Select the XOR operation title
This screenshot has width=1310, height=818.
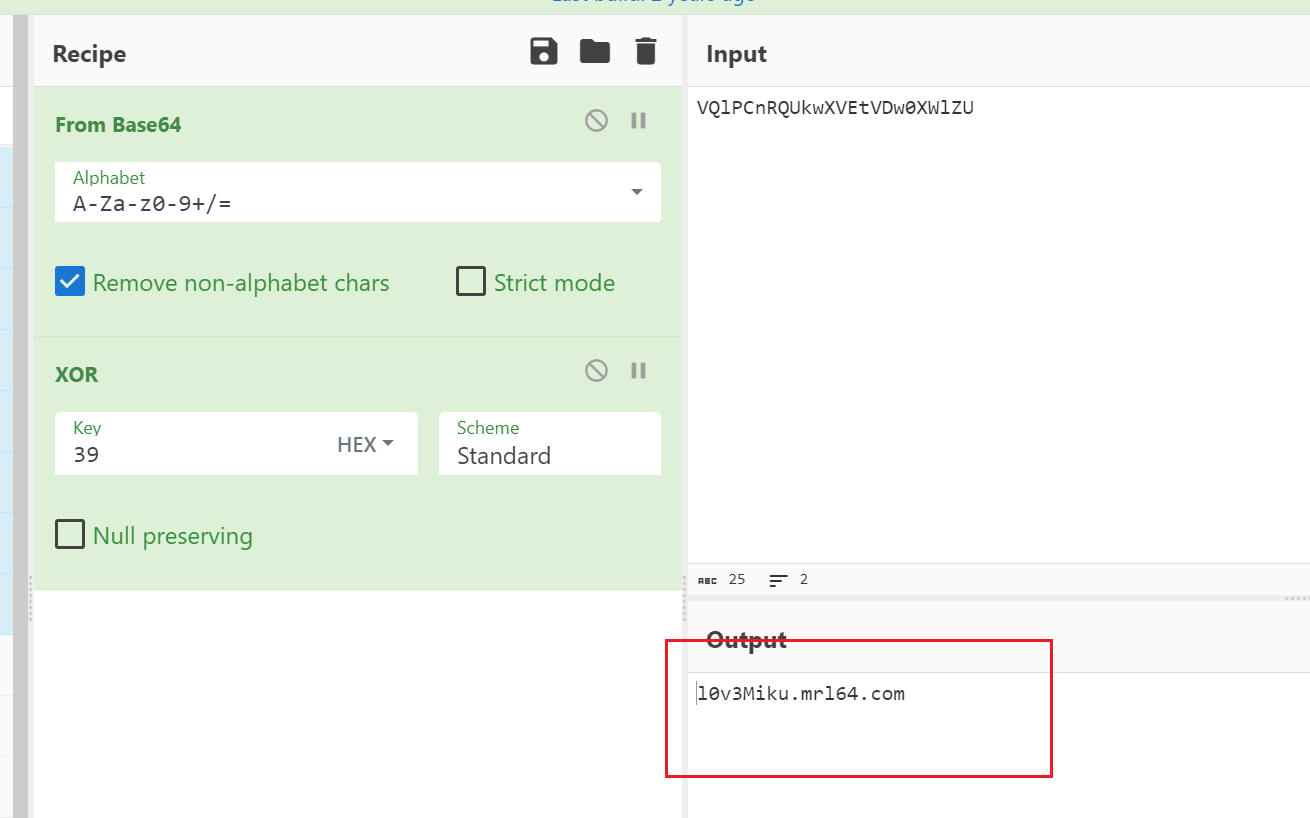tap(77, 375)
